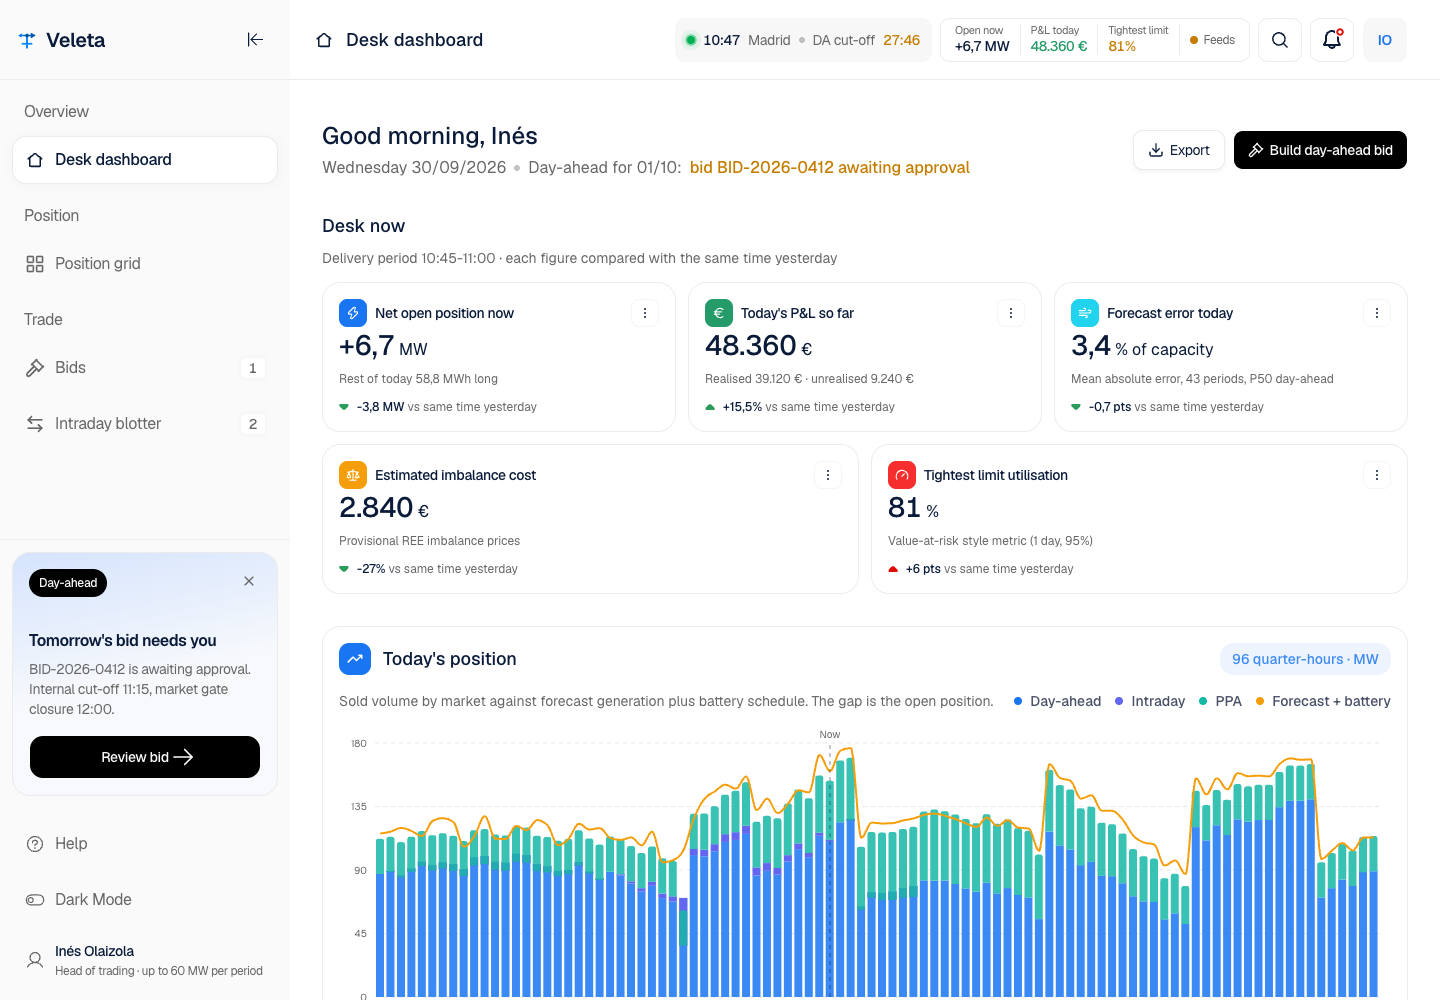Click Build day-ahead bid
The height and width of the screenshot is (1000, 1440).
pyautogui.click(x=1320, y=150)
